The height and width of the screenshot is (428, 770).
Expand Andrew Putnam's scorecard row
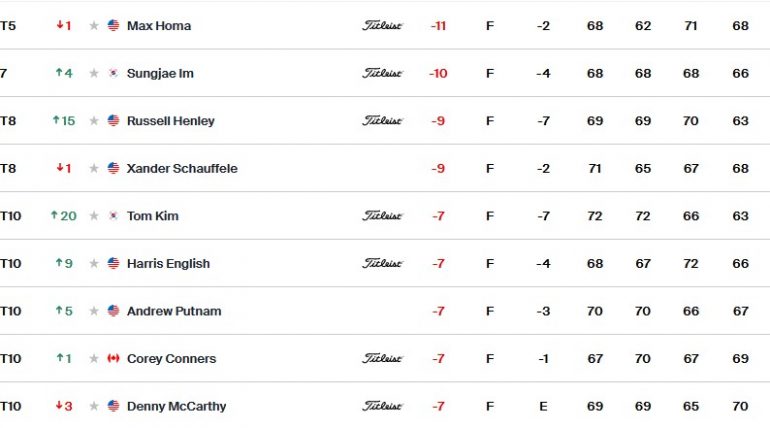click(x=385, y=311)
